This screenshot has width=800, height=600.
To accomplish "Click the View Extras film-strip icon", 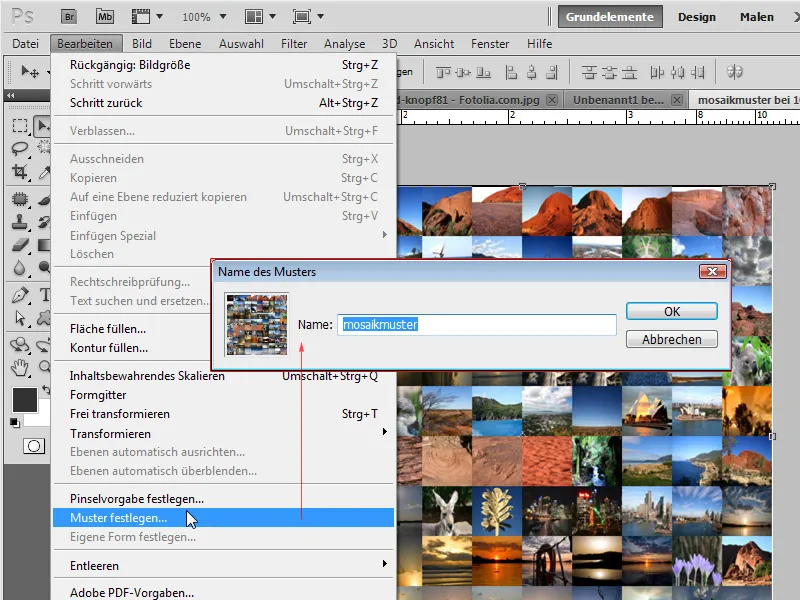I will [141, 17].
